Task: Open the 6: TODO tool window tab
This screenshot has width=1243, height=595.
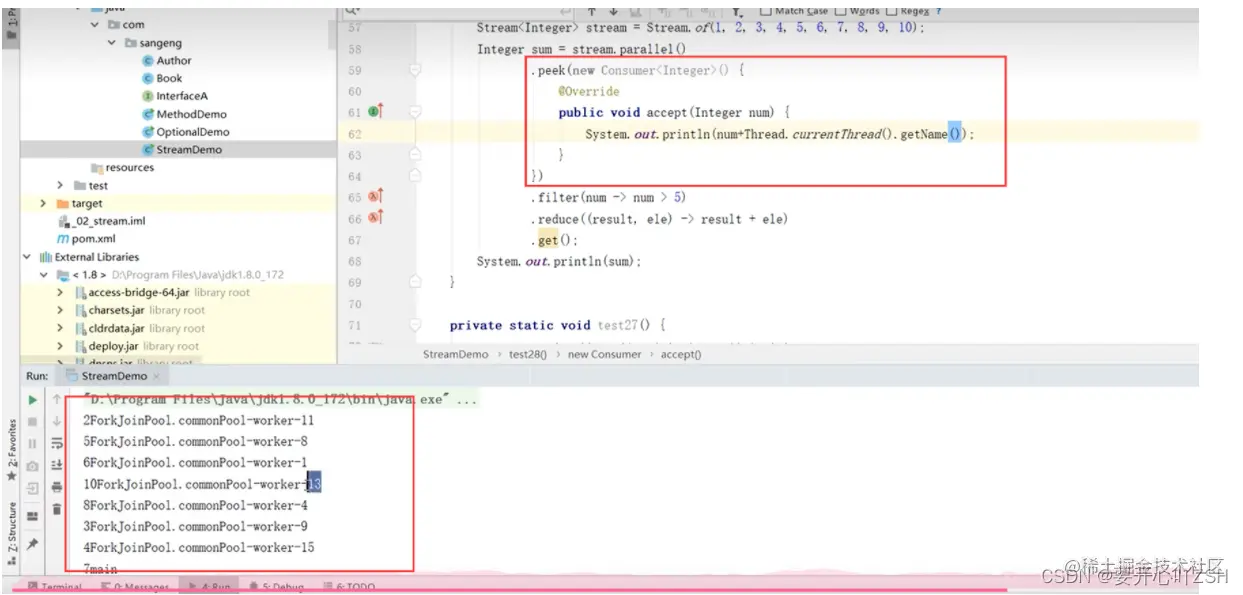Action: pos(348,588)
